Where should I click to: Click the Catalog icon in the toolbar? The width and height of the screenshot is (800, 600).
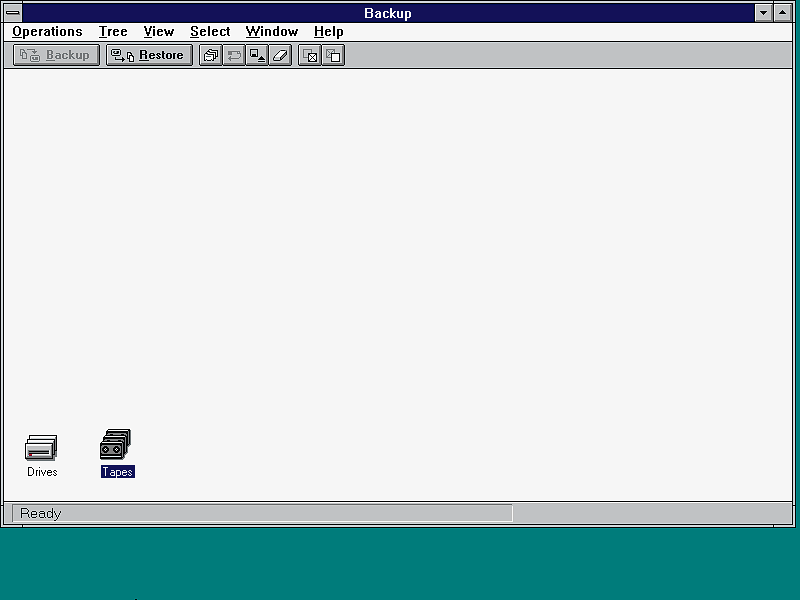click(x=210, y=55)
